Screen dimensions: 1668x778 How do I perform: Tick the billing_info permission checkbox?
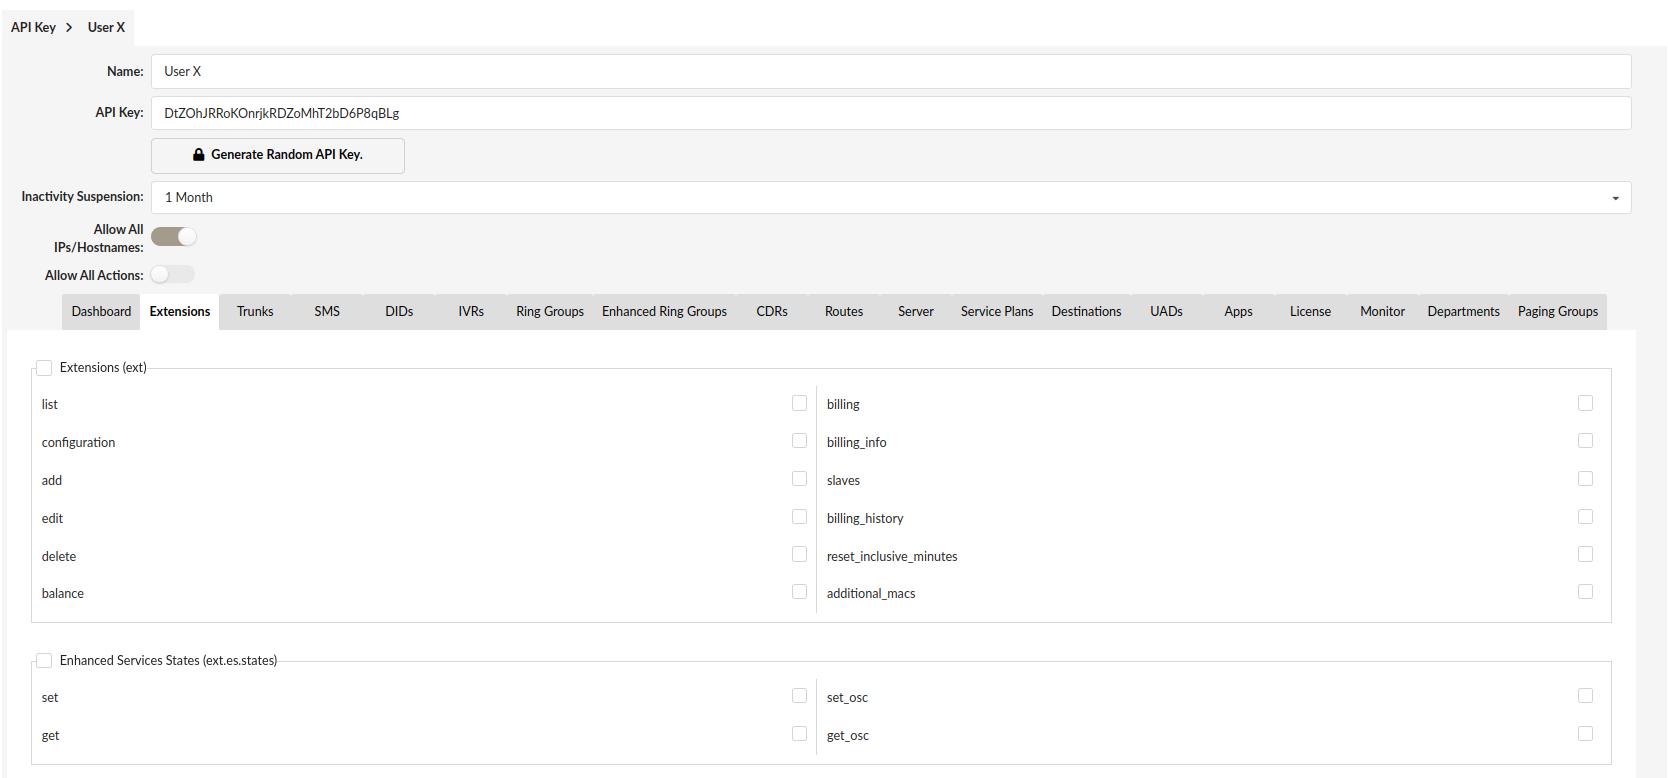[x=1585, y=441]
